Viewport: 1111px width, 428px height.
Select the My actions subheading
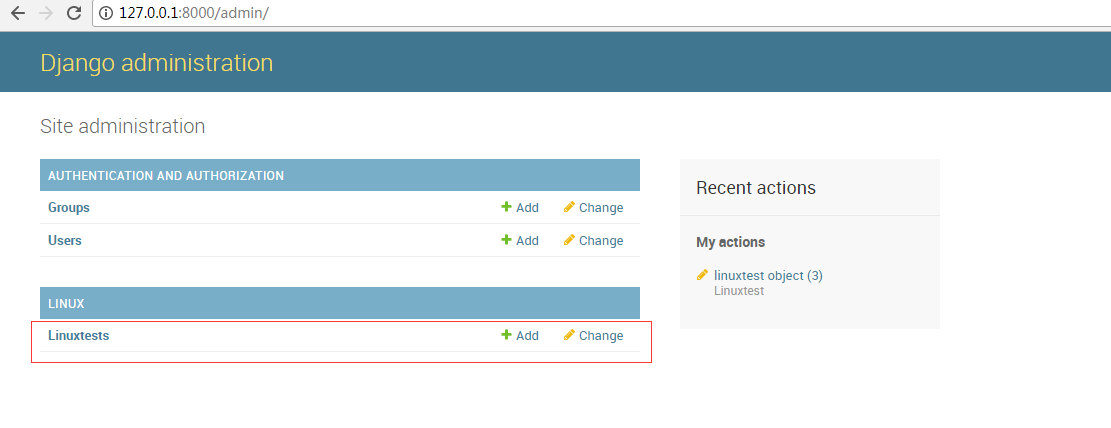pos(731,242)
